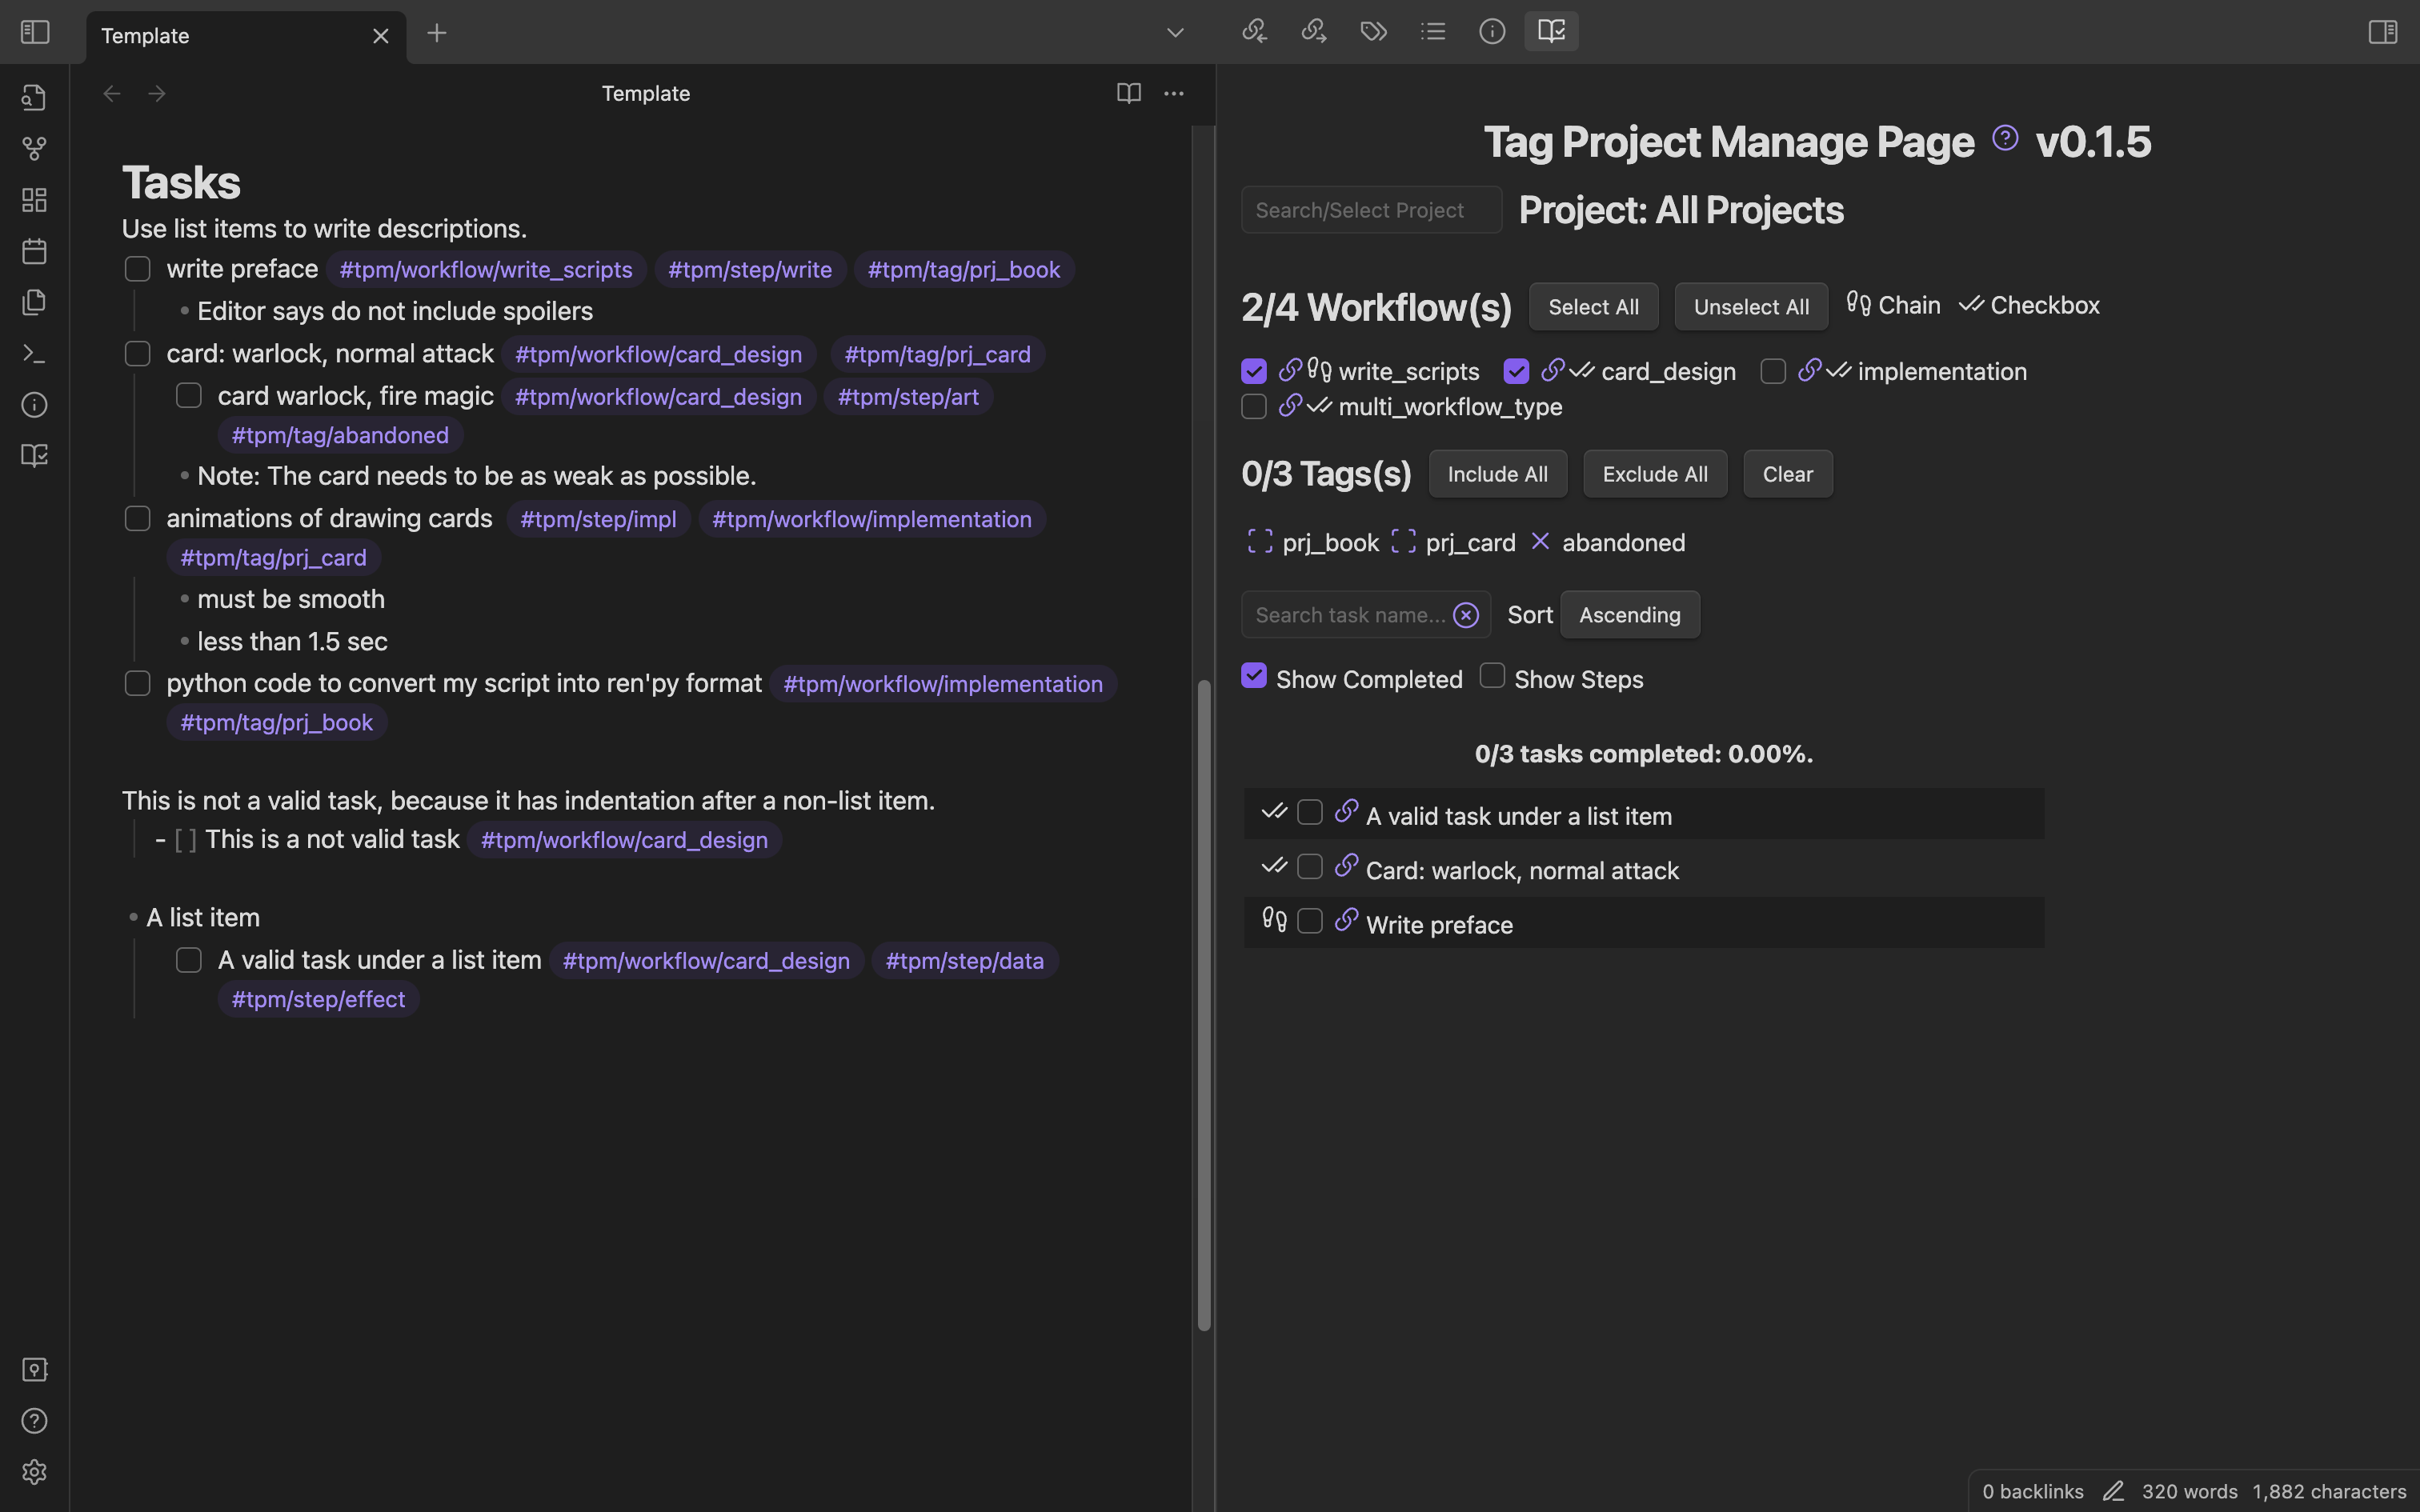Expand the tab list dropdown chevron

click(1175, 33)
